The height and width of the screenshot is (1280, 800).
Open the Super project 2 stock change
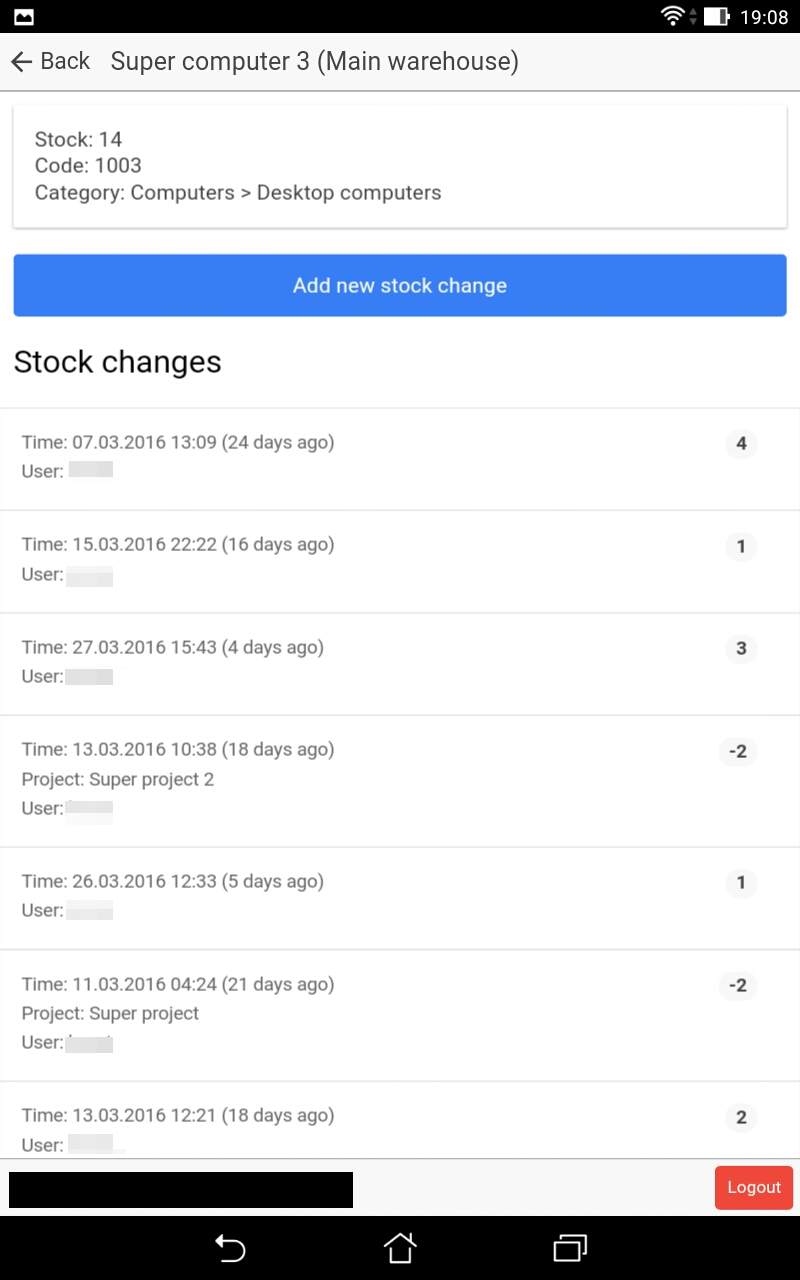(300, 779)
